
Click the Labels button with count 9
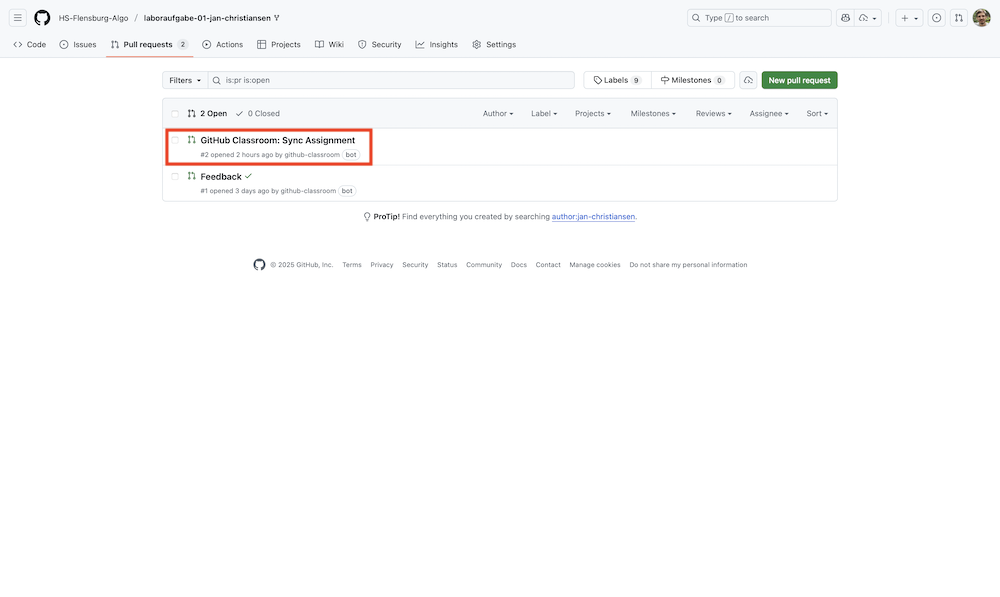(617, 80)
